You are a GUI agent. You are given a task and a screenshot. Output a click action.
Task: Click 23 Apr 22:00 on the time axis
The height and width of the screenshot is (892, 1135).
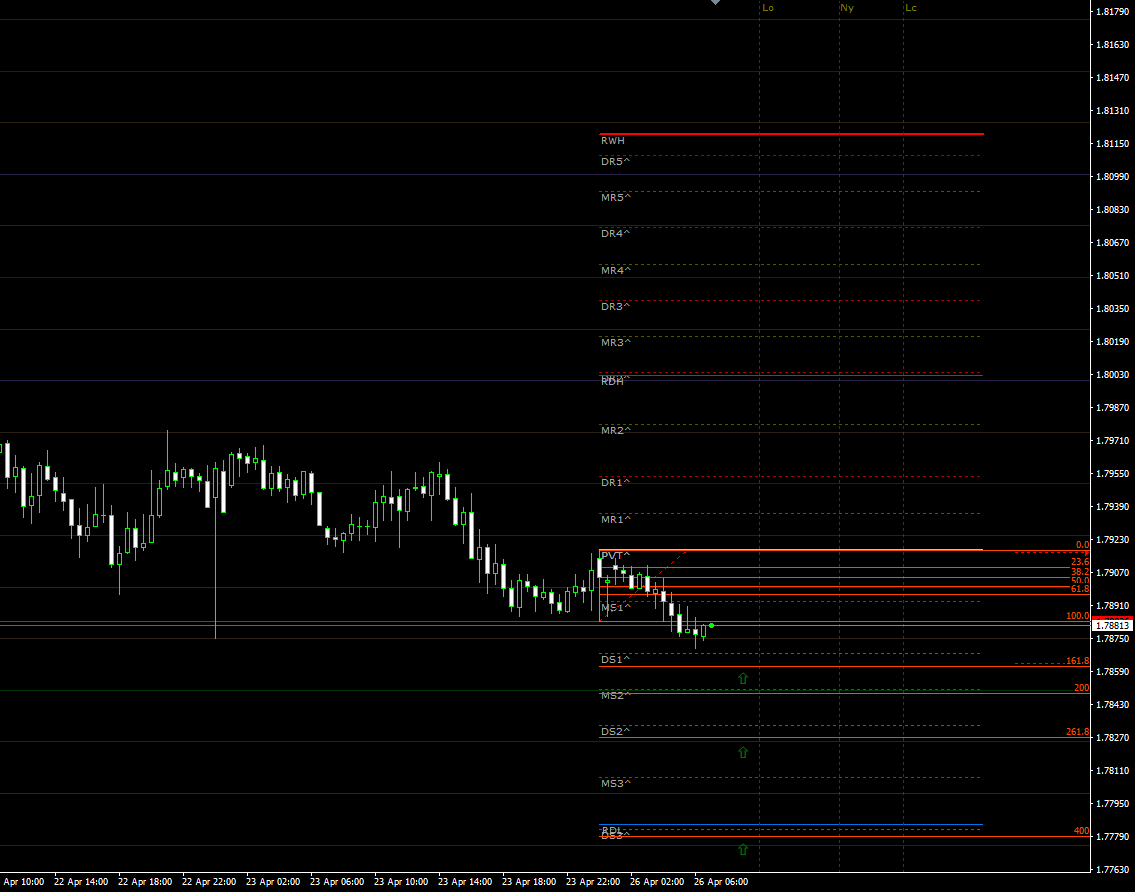[x=594, y=882]
